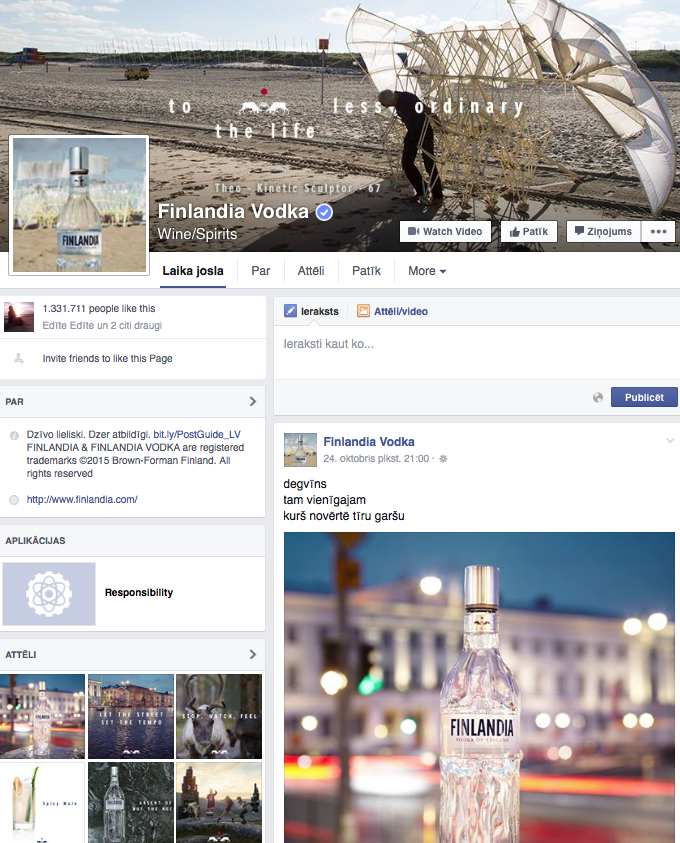Click the globe icon beside website link
Screen dimensions: 680x843
coord(14,500)
